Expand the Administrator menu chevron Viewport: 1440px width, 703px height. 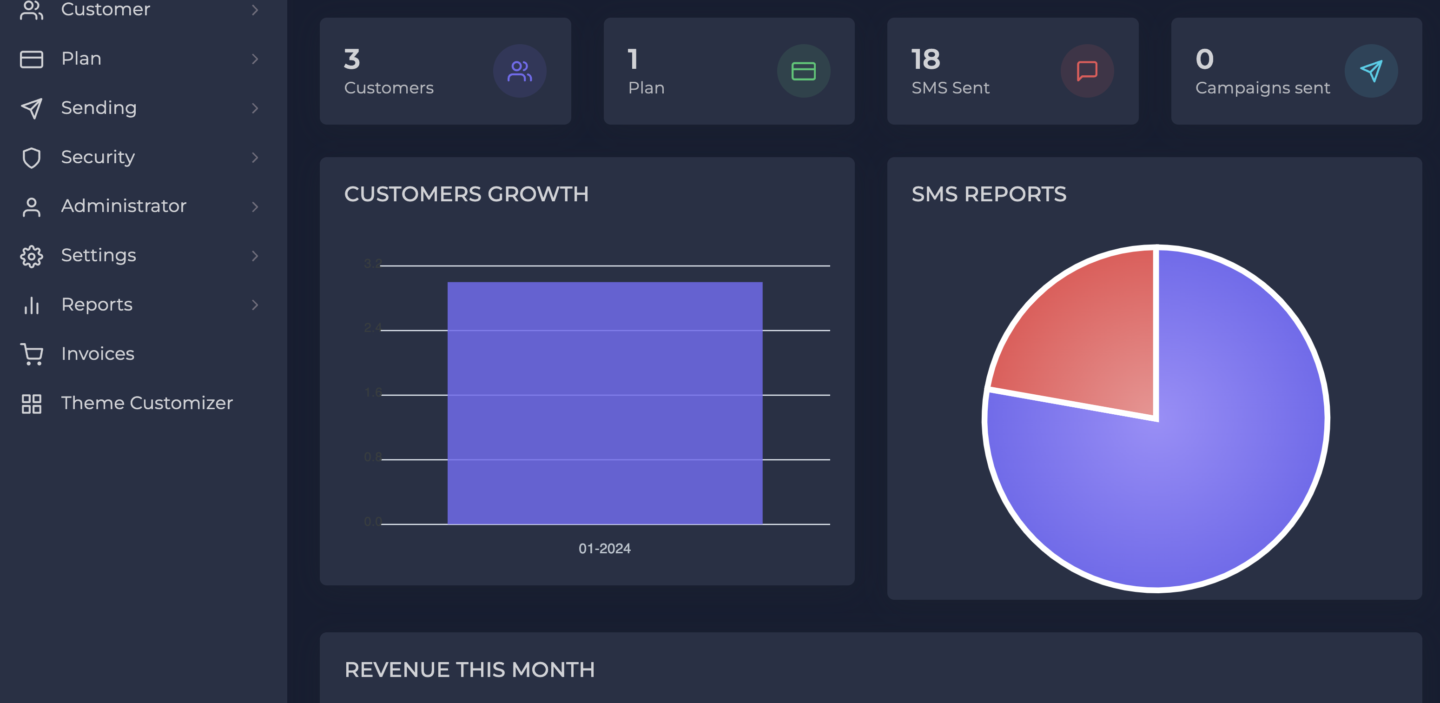click(x=255, y=207)
